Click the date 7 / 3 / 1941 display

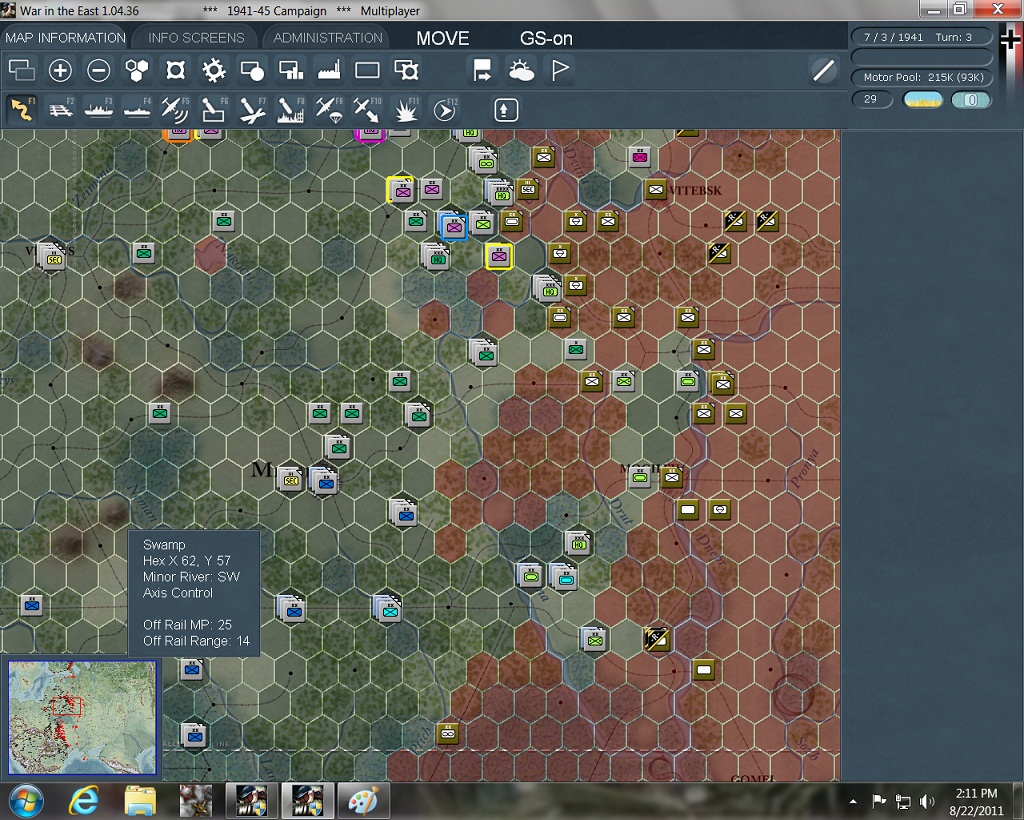(893, 37)
